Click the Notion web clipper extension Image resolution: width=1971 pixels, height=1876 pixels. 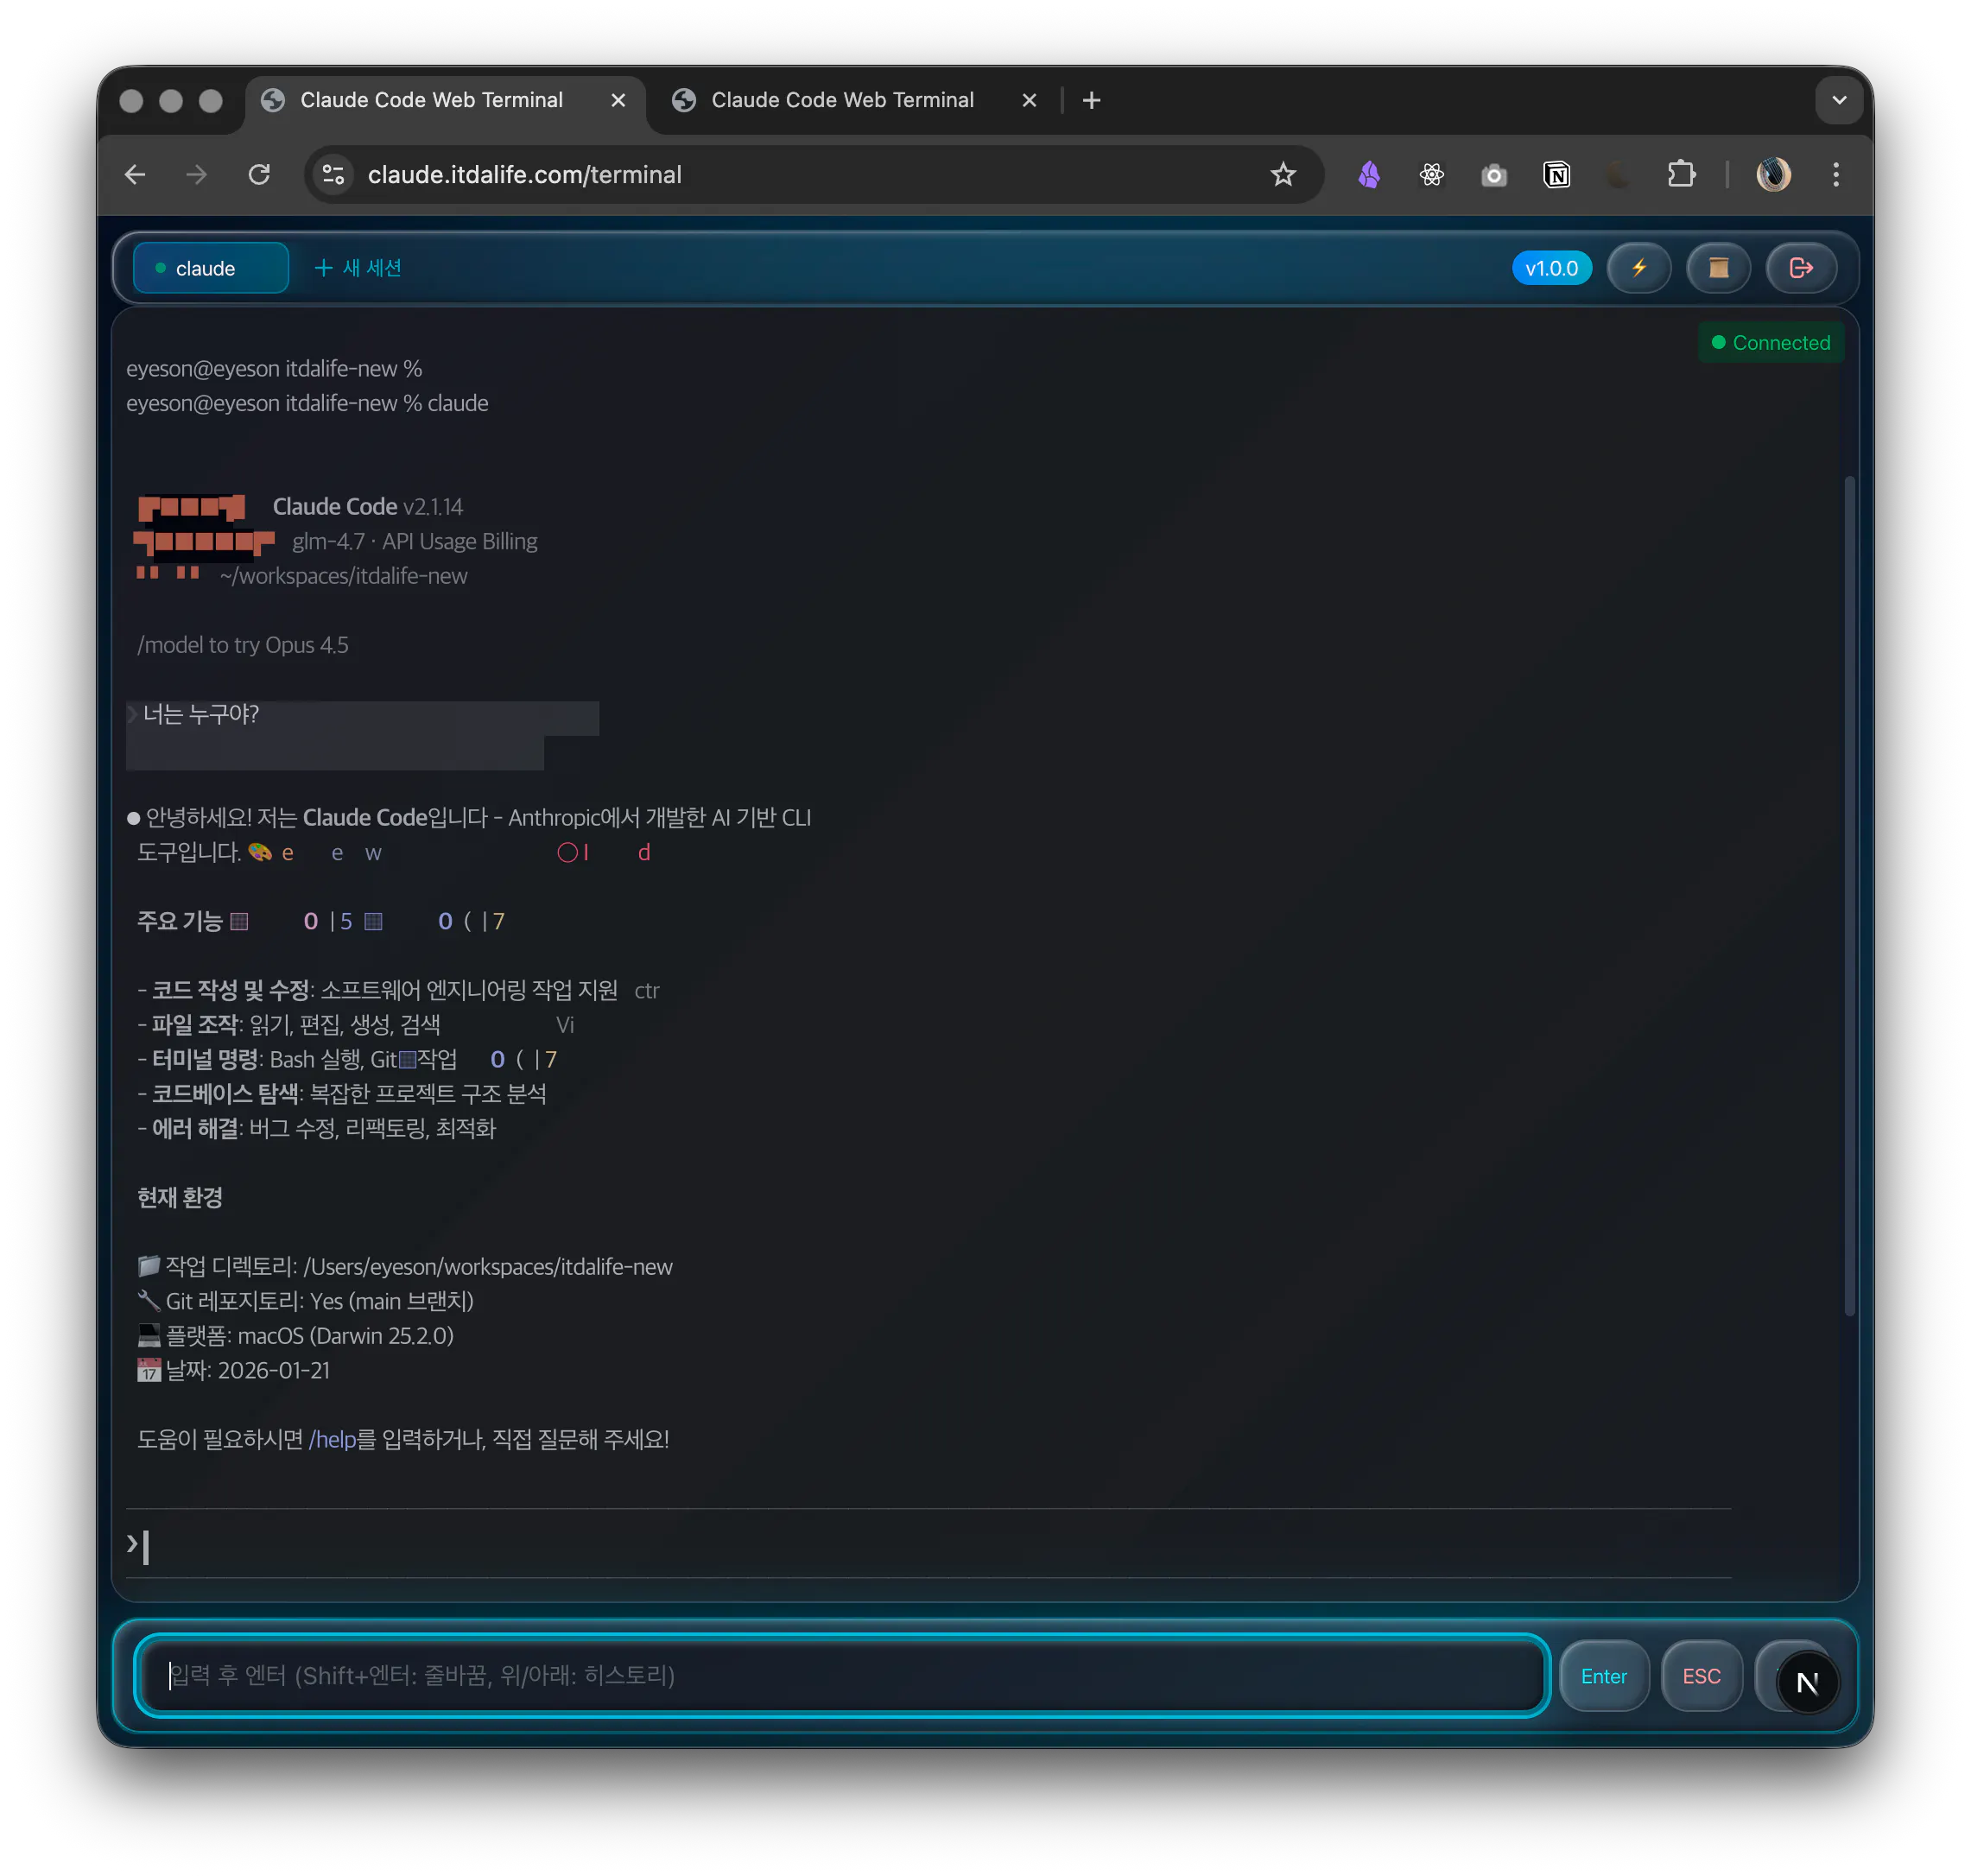pyautogui.click(x=1556, y=175)
